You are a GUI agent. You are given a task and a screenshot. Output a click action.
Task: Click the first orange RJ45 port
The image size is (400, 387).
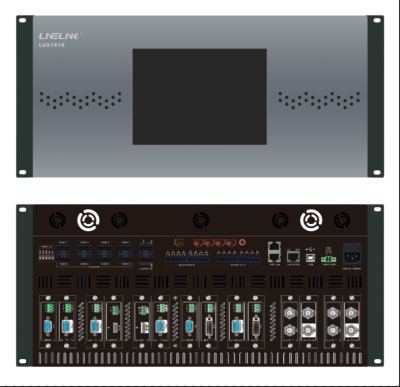198,242
